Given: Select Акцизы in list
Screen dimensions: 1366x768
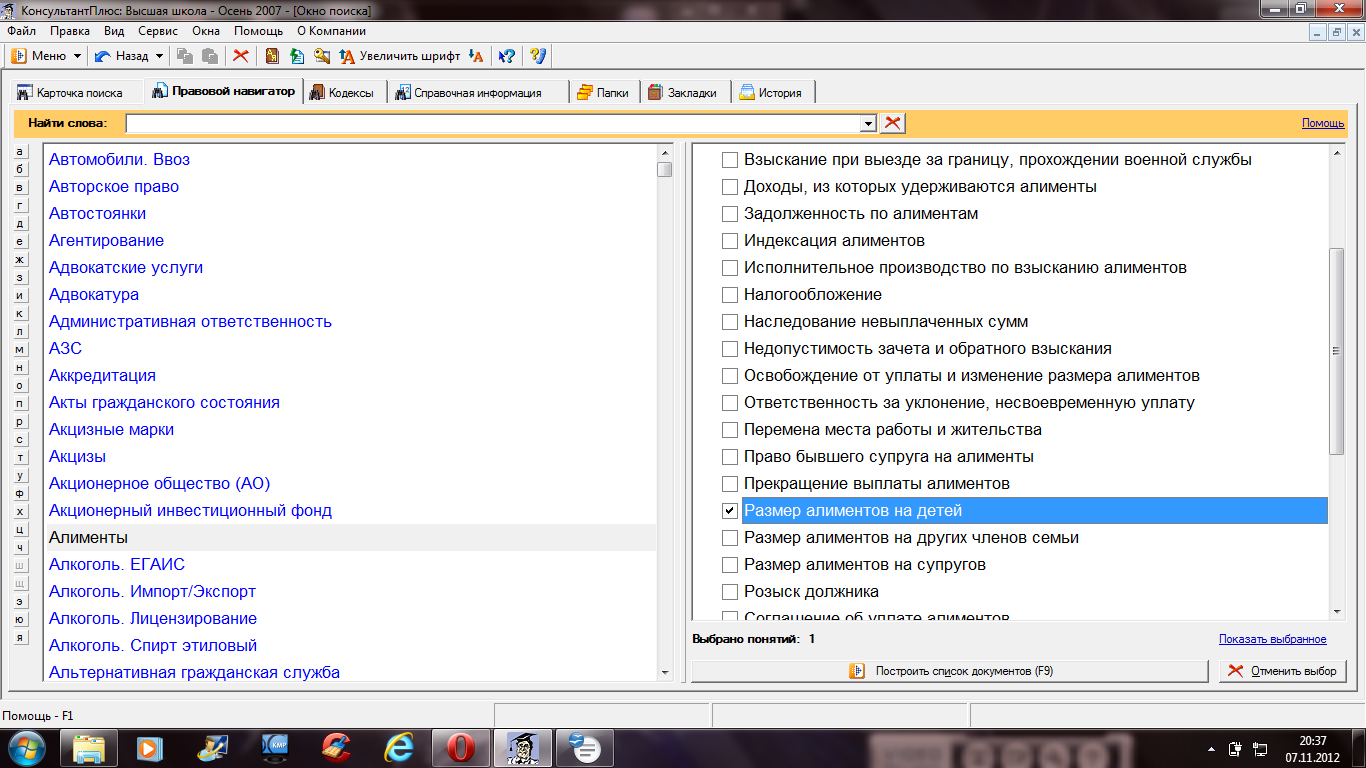Looking at the screenshot, I should (77, 456).
